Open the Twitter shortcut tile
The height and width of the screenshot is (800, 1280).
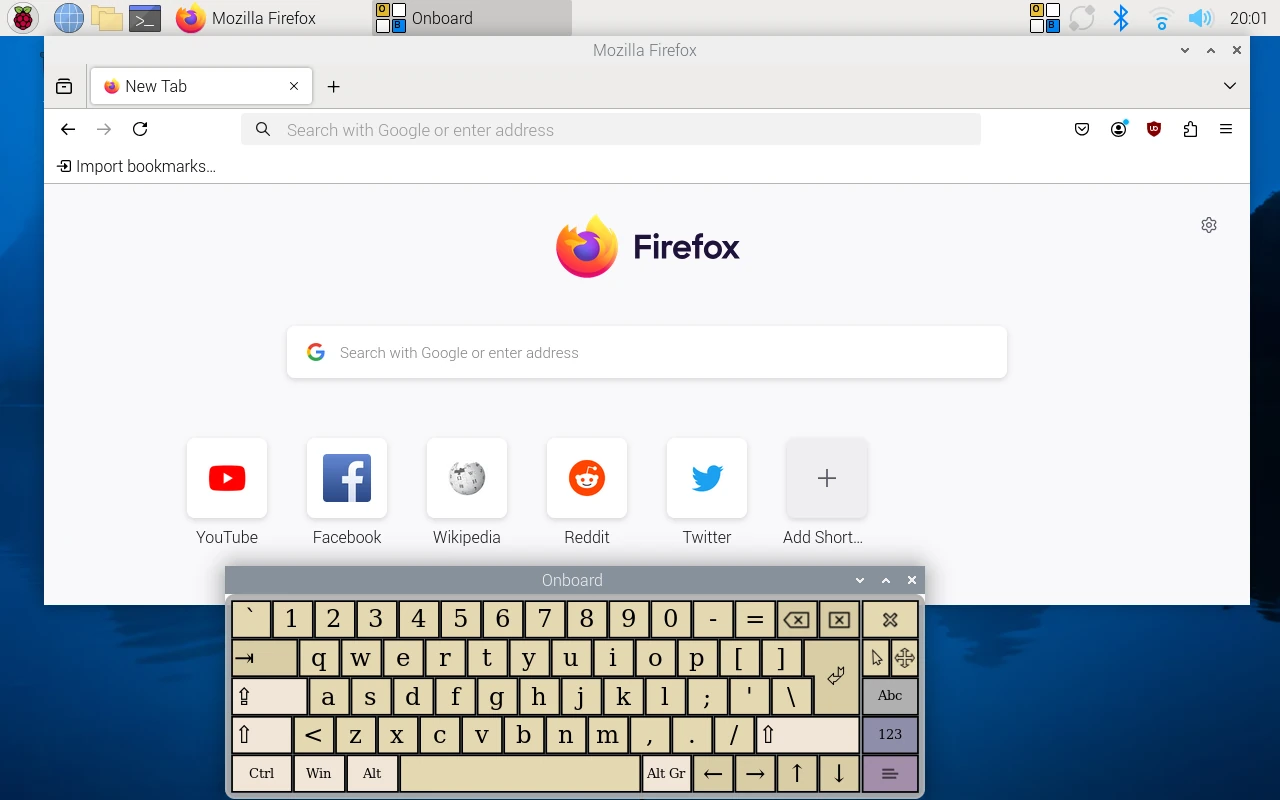(707, 478)
